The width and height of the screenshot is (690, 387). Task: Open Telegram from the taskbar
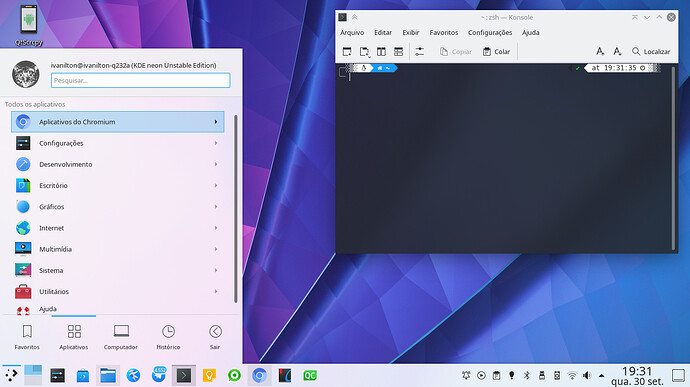click(158, 375)
